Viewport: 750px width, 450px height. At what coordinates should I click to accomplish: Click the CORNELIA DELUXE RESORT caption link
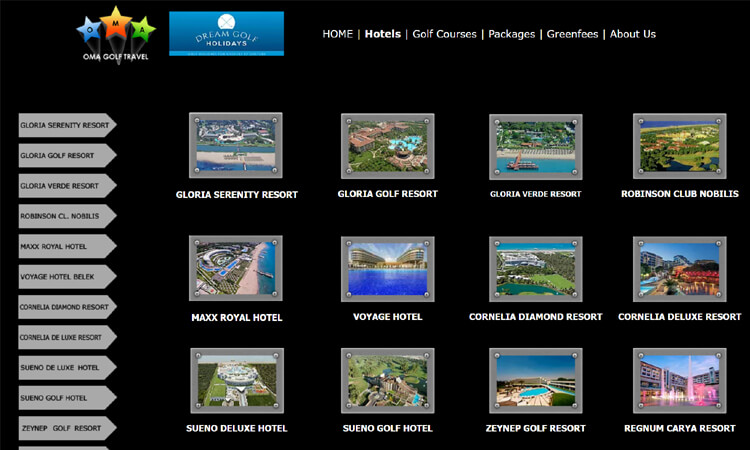(680, 317)
